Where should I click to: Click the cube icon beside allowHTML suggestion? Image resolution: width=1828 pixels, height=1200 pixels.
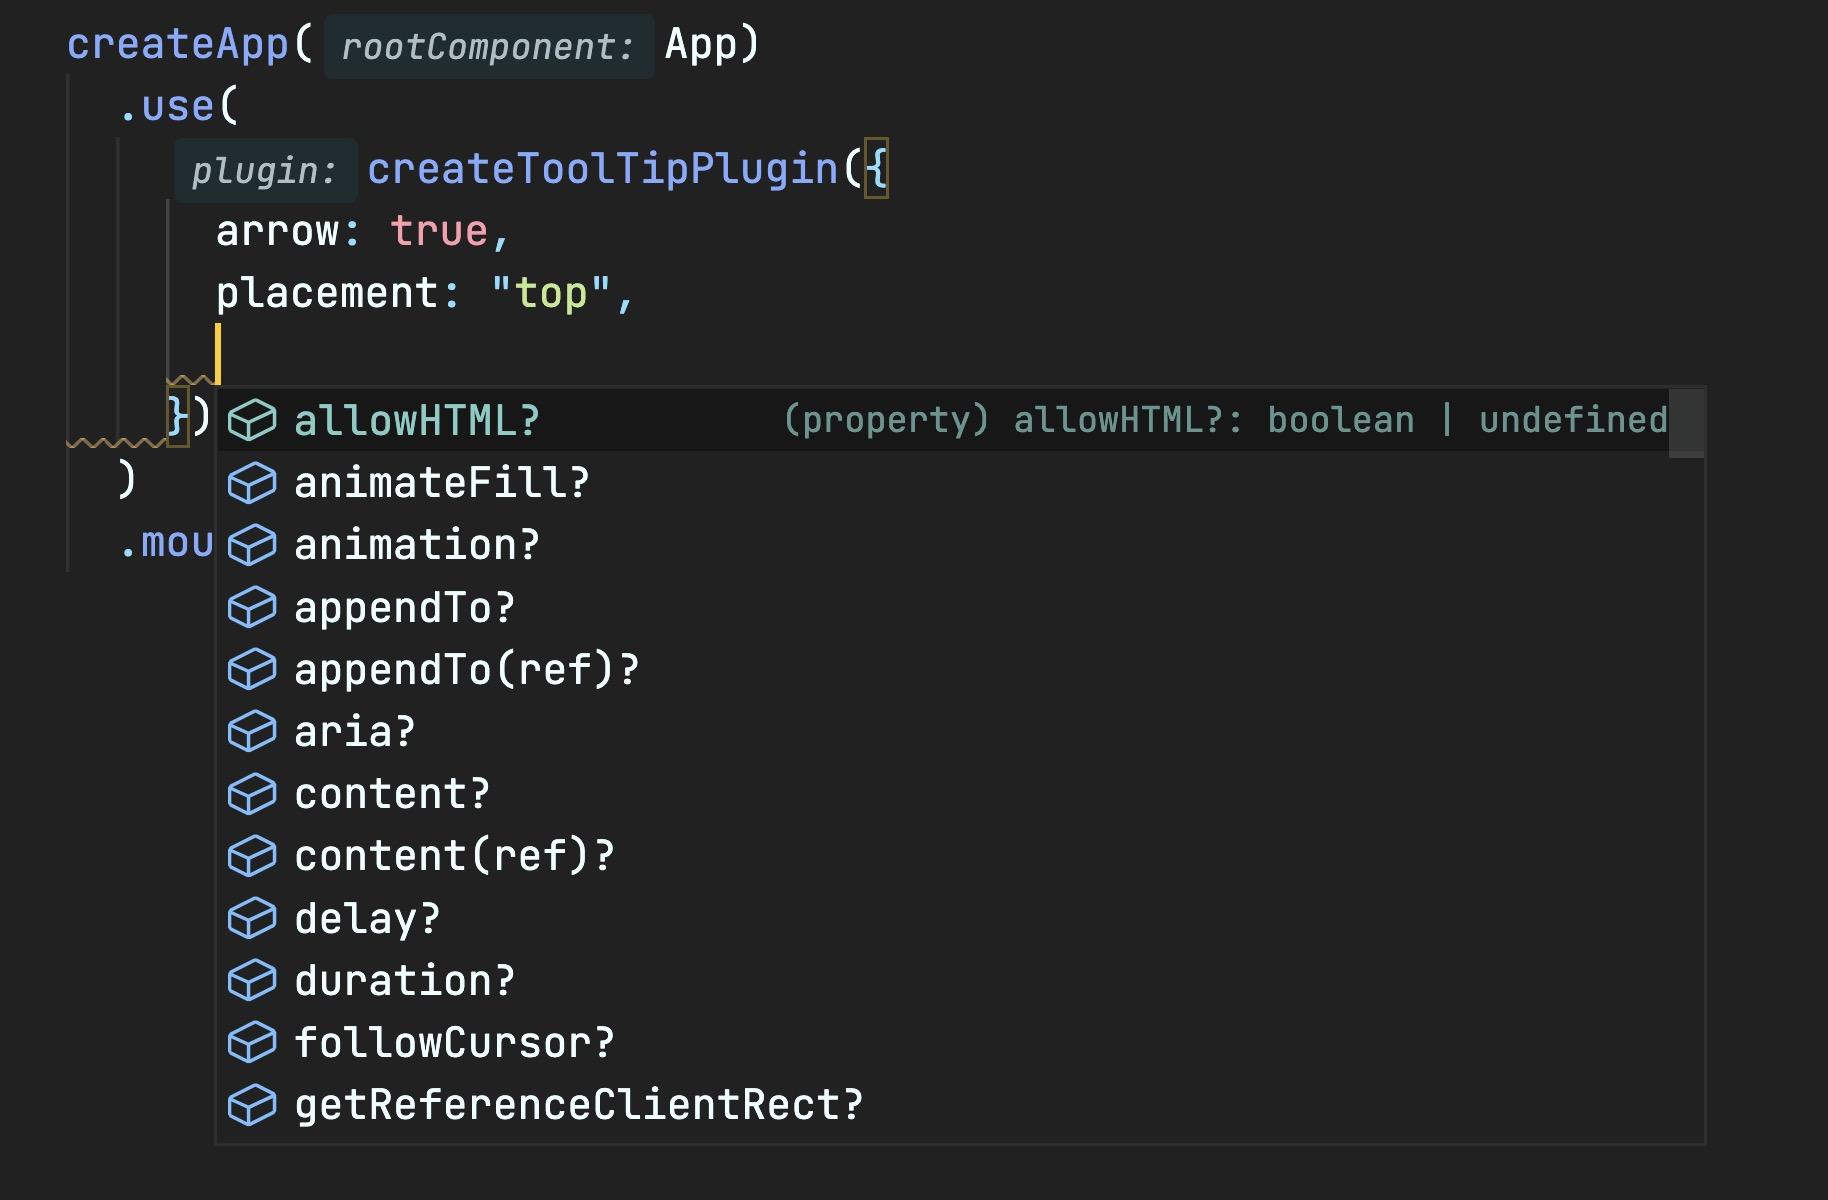tap(252, 420)
